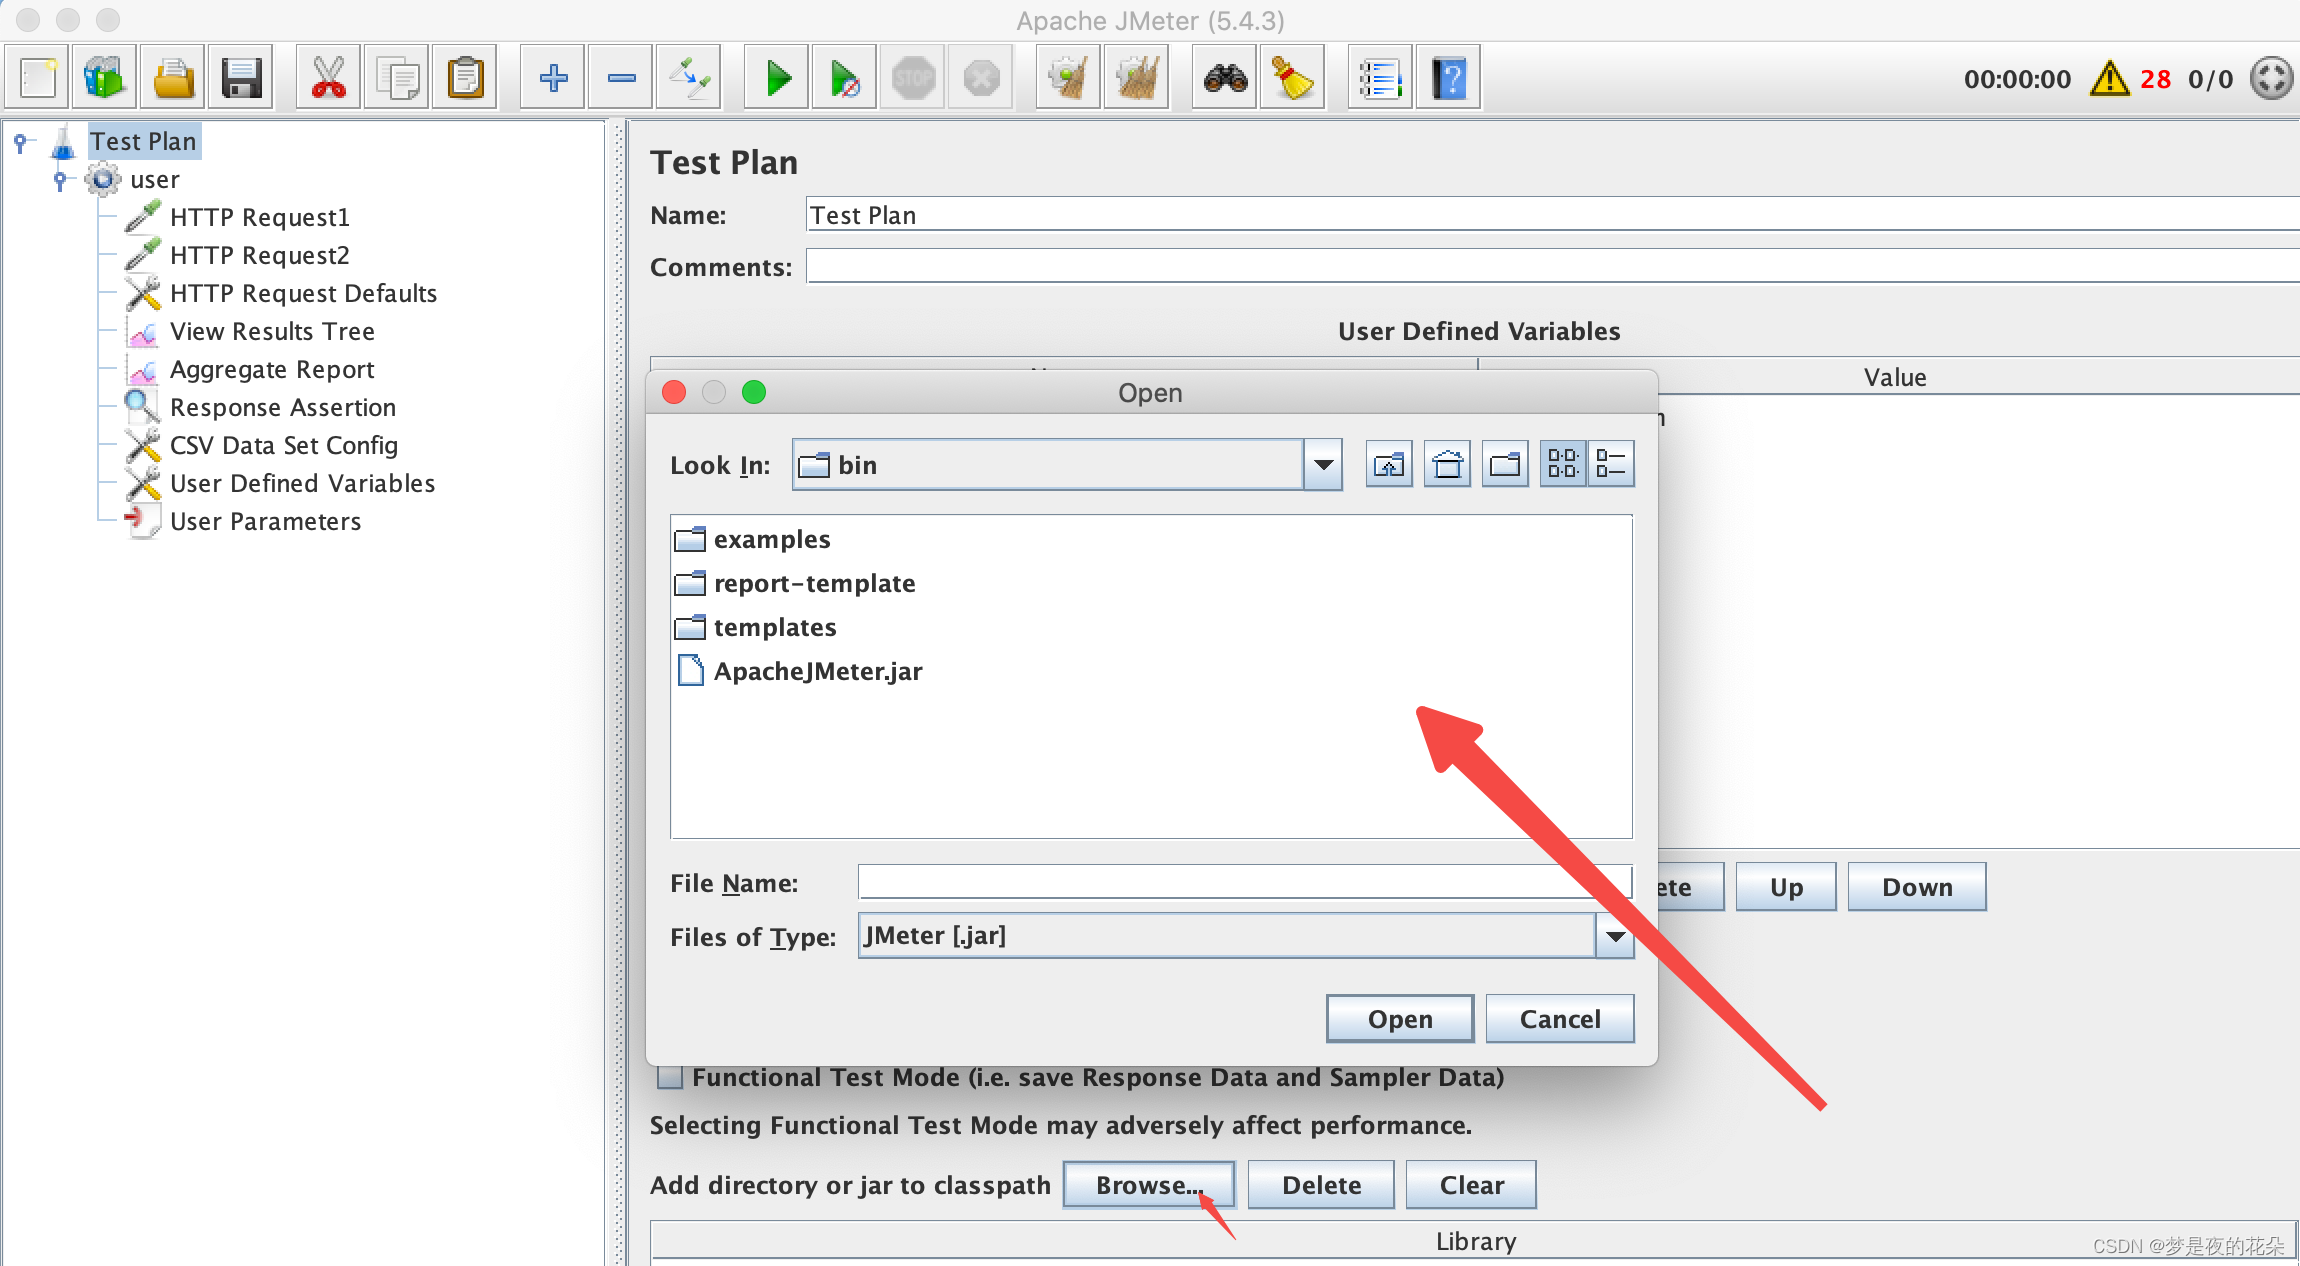Go to Home folder in Open dialog
Viewport: 2300px width, 1266px height.
1447,464
